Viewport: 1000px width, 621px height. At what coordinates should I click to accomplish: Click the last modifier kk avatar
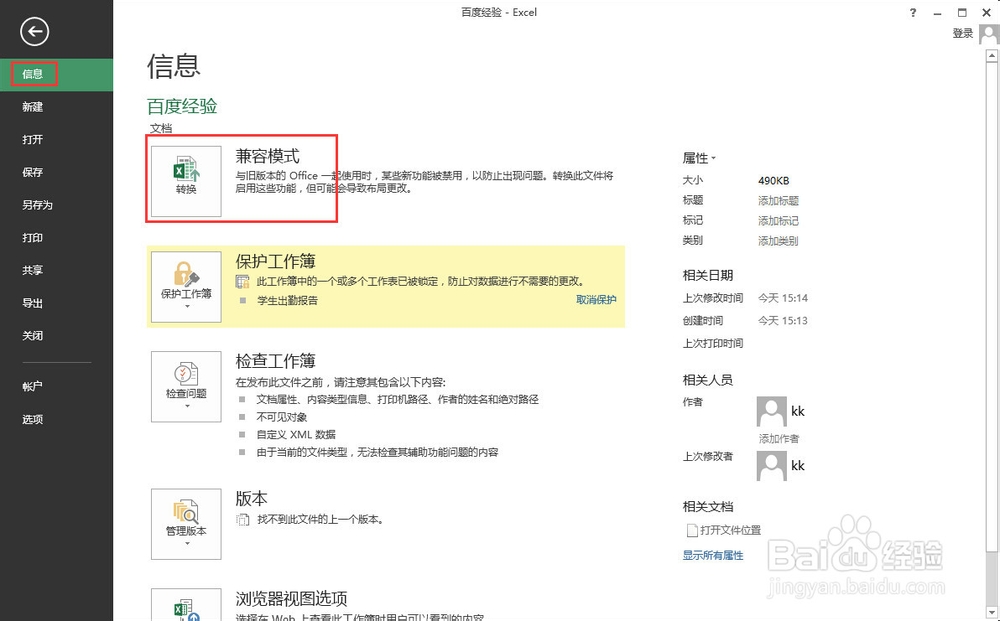coord(772,465)
